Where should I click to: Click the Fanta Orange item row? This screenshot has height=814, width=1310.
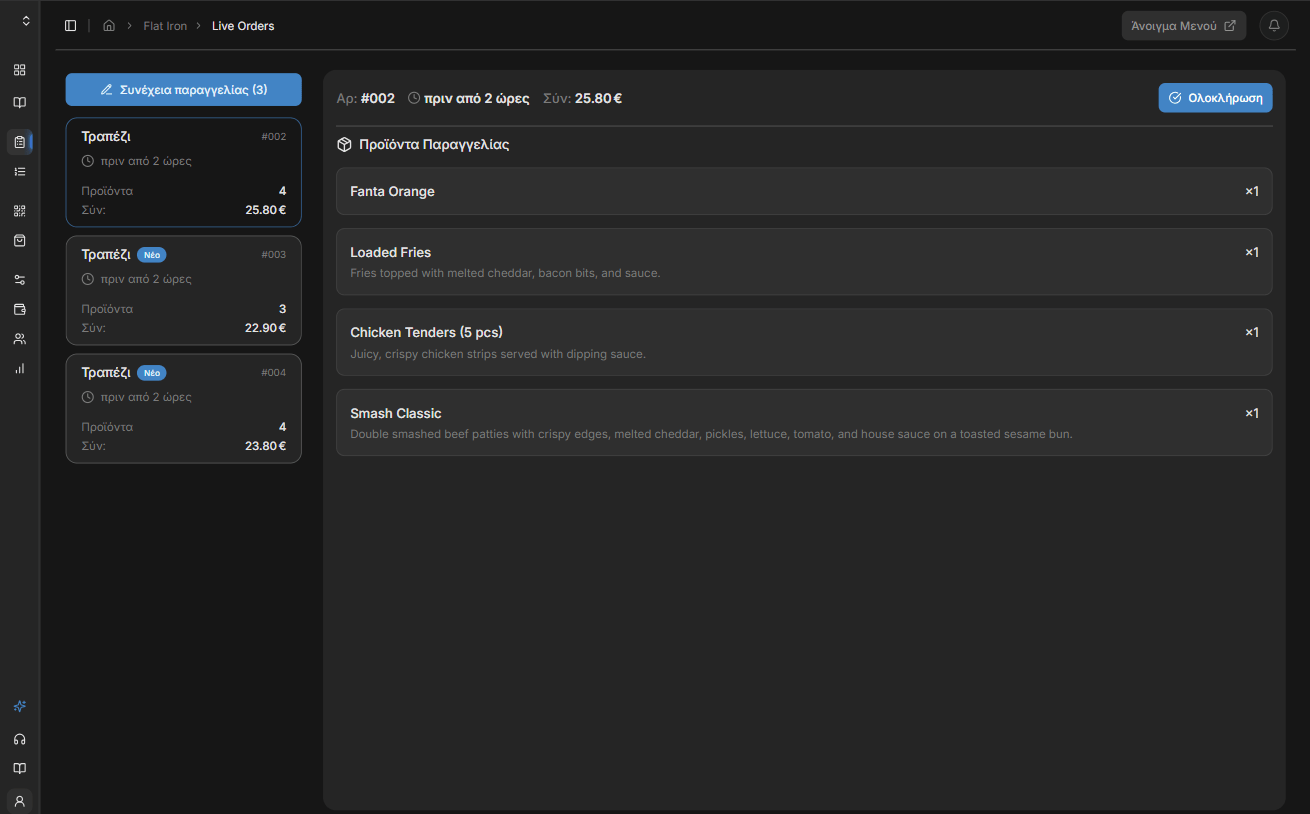point(804,191)
